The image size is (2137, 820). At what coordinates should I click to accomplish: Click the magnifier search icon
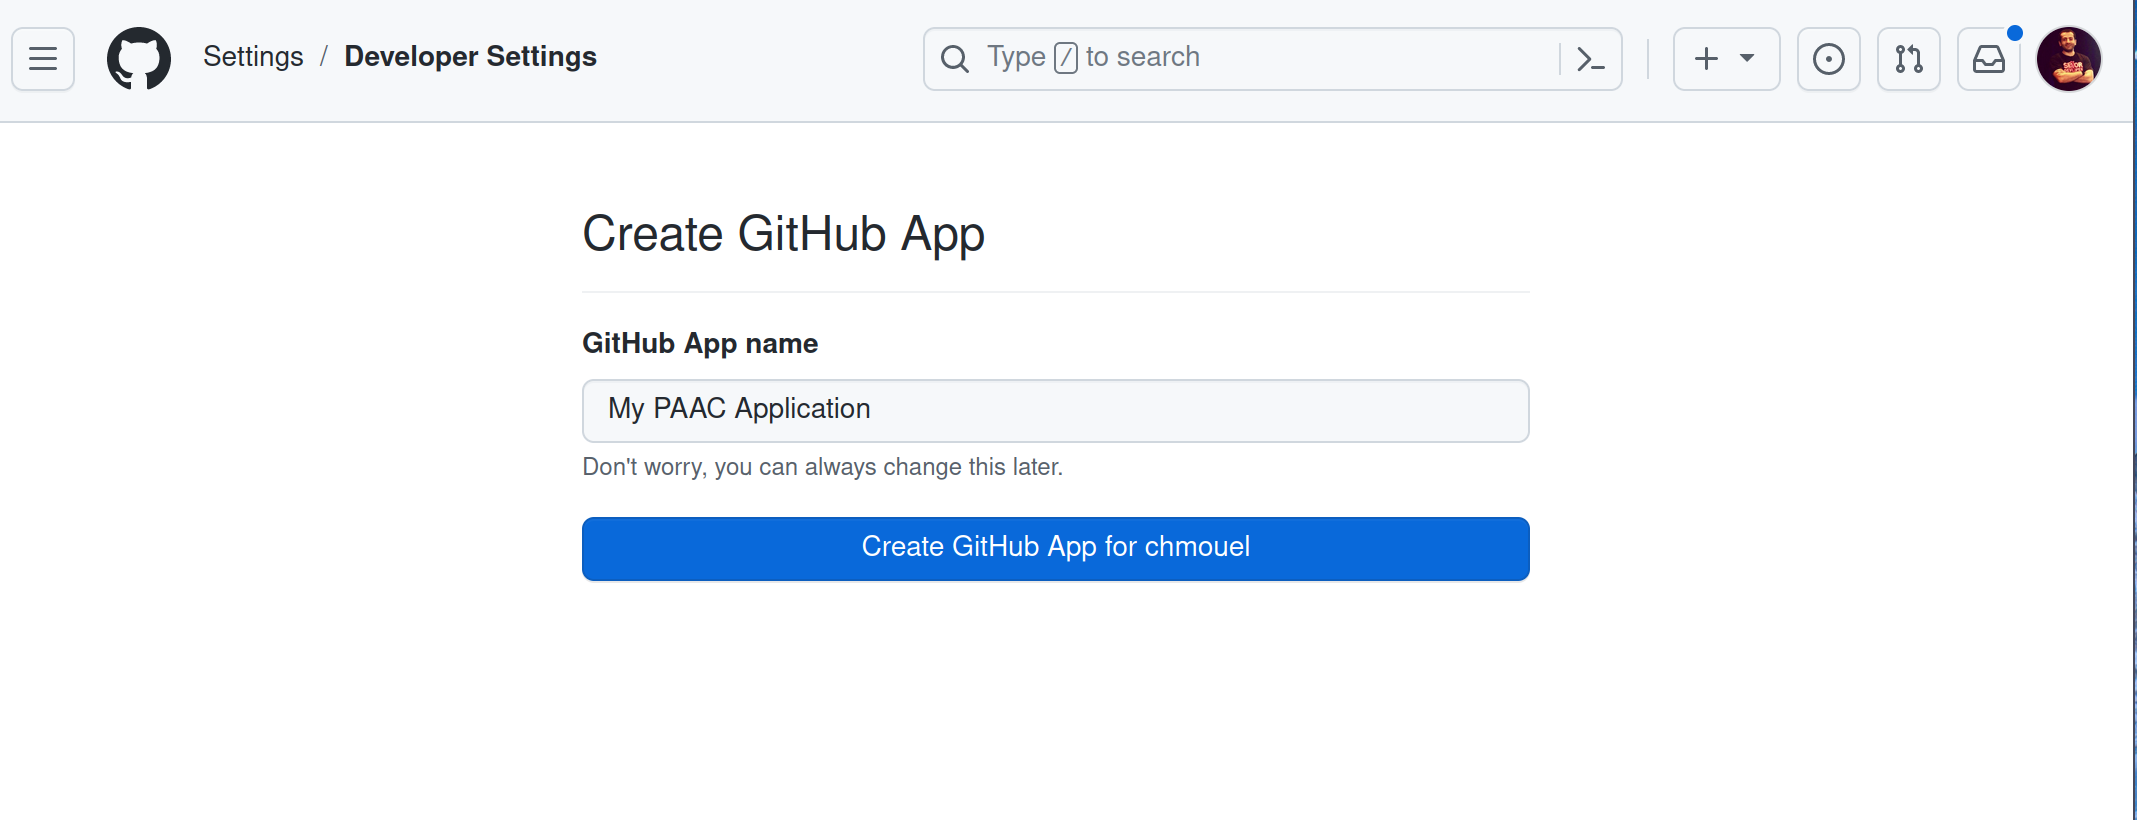[955, 59]
